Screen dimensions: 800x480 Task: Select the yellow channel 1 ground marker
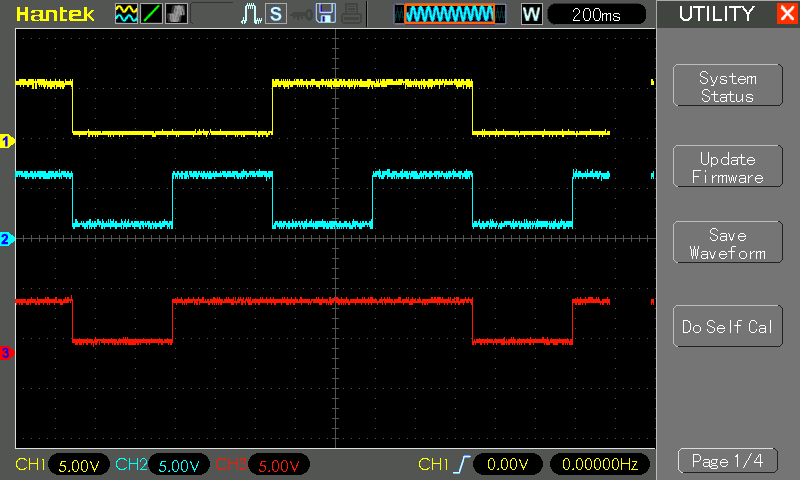point(6,142)
